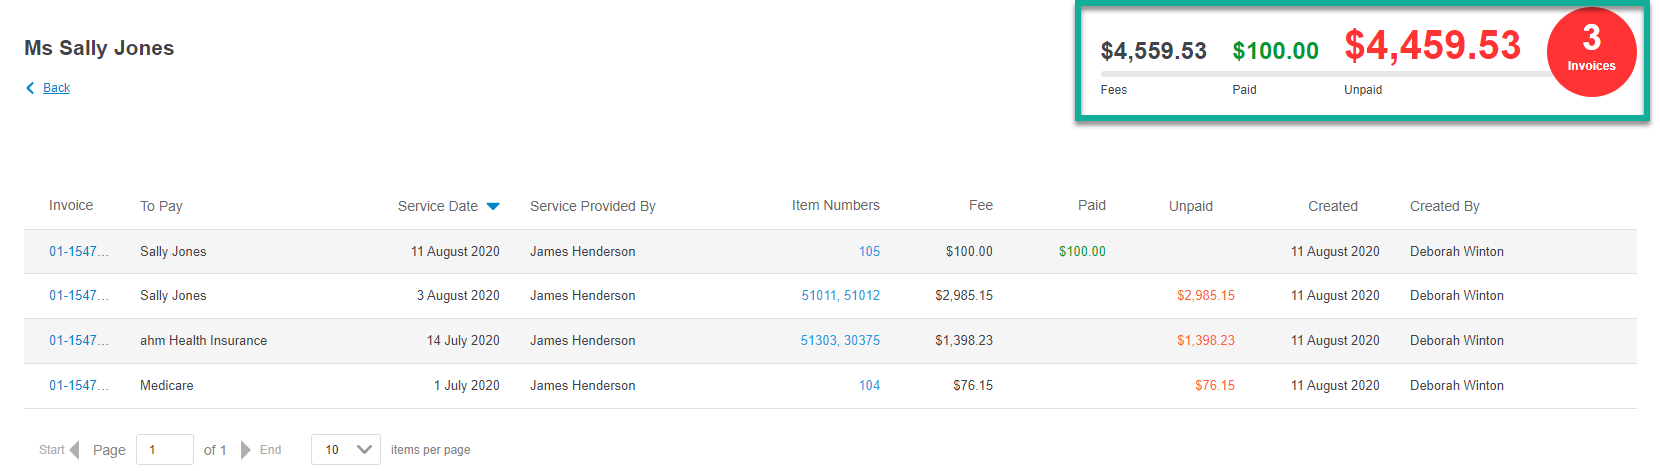Open items per page dropdown
This screenshot has height=471, width=1660.
click(346, 450)
